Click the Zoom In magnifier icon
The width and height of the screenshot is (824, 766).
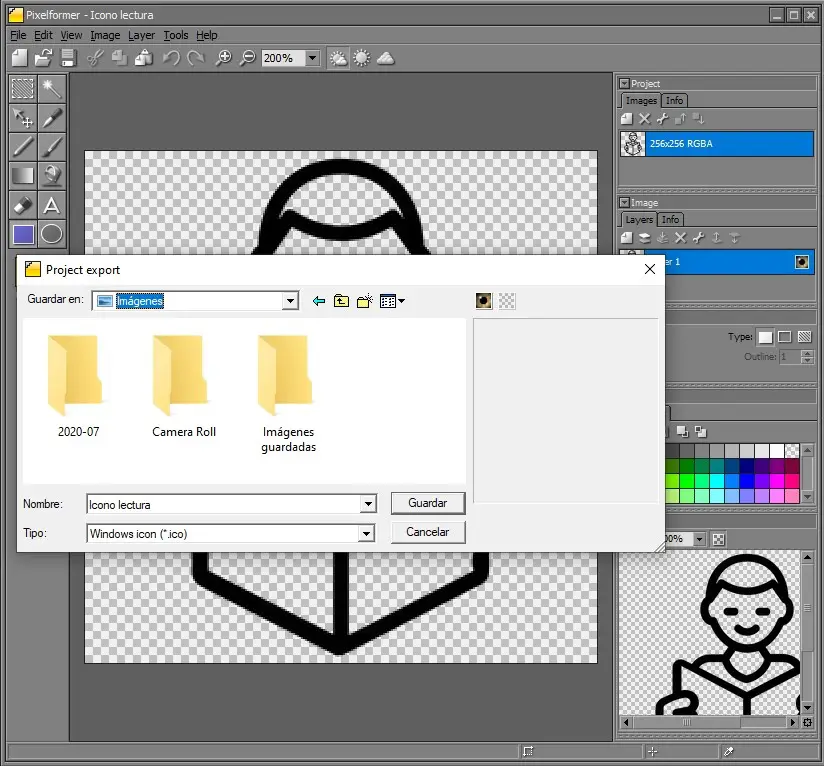224,58
